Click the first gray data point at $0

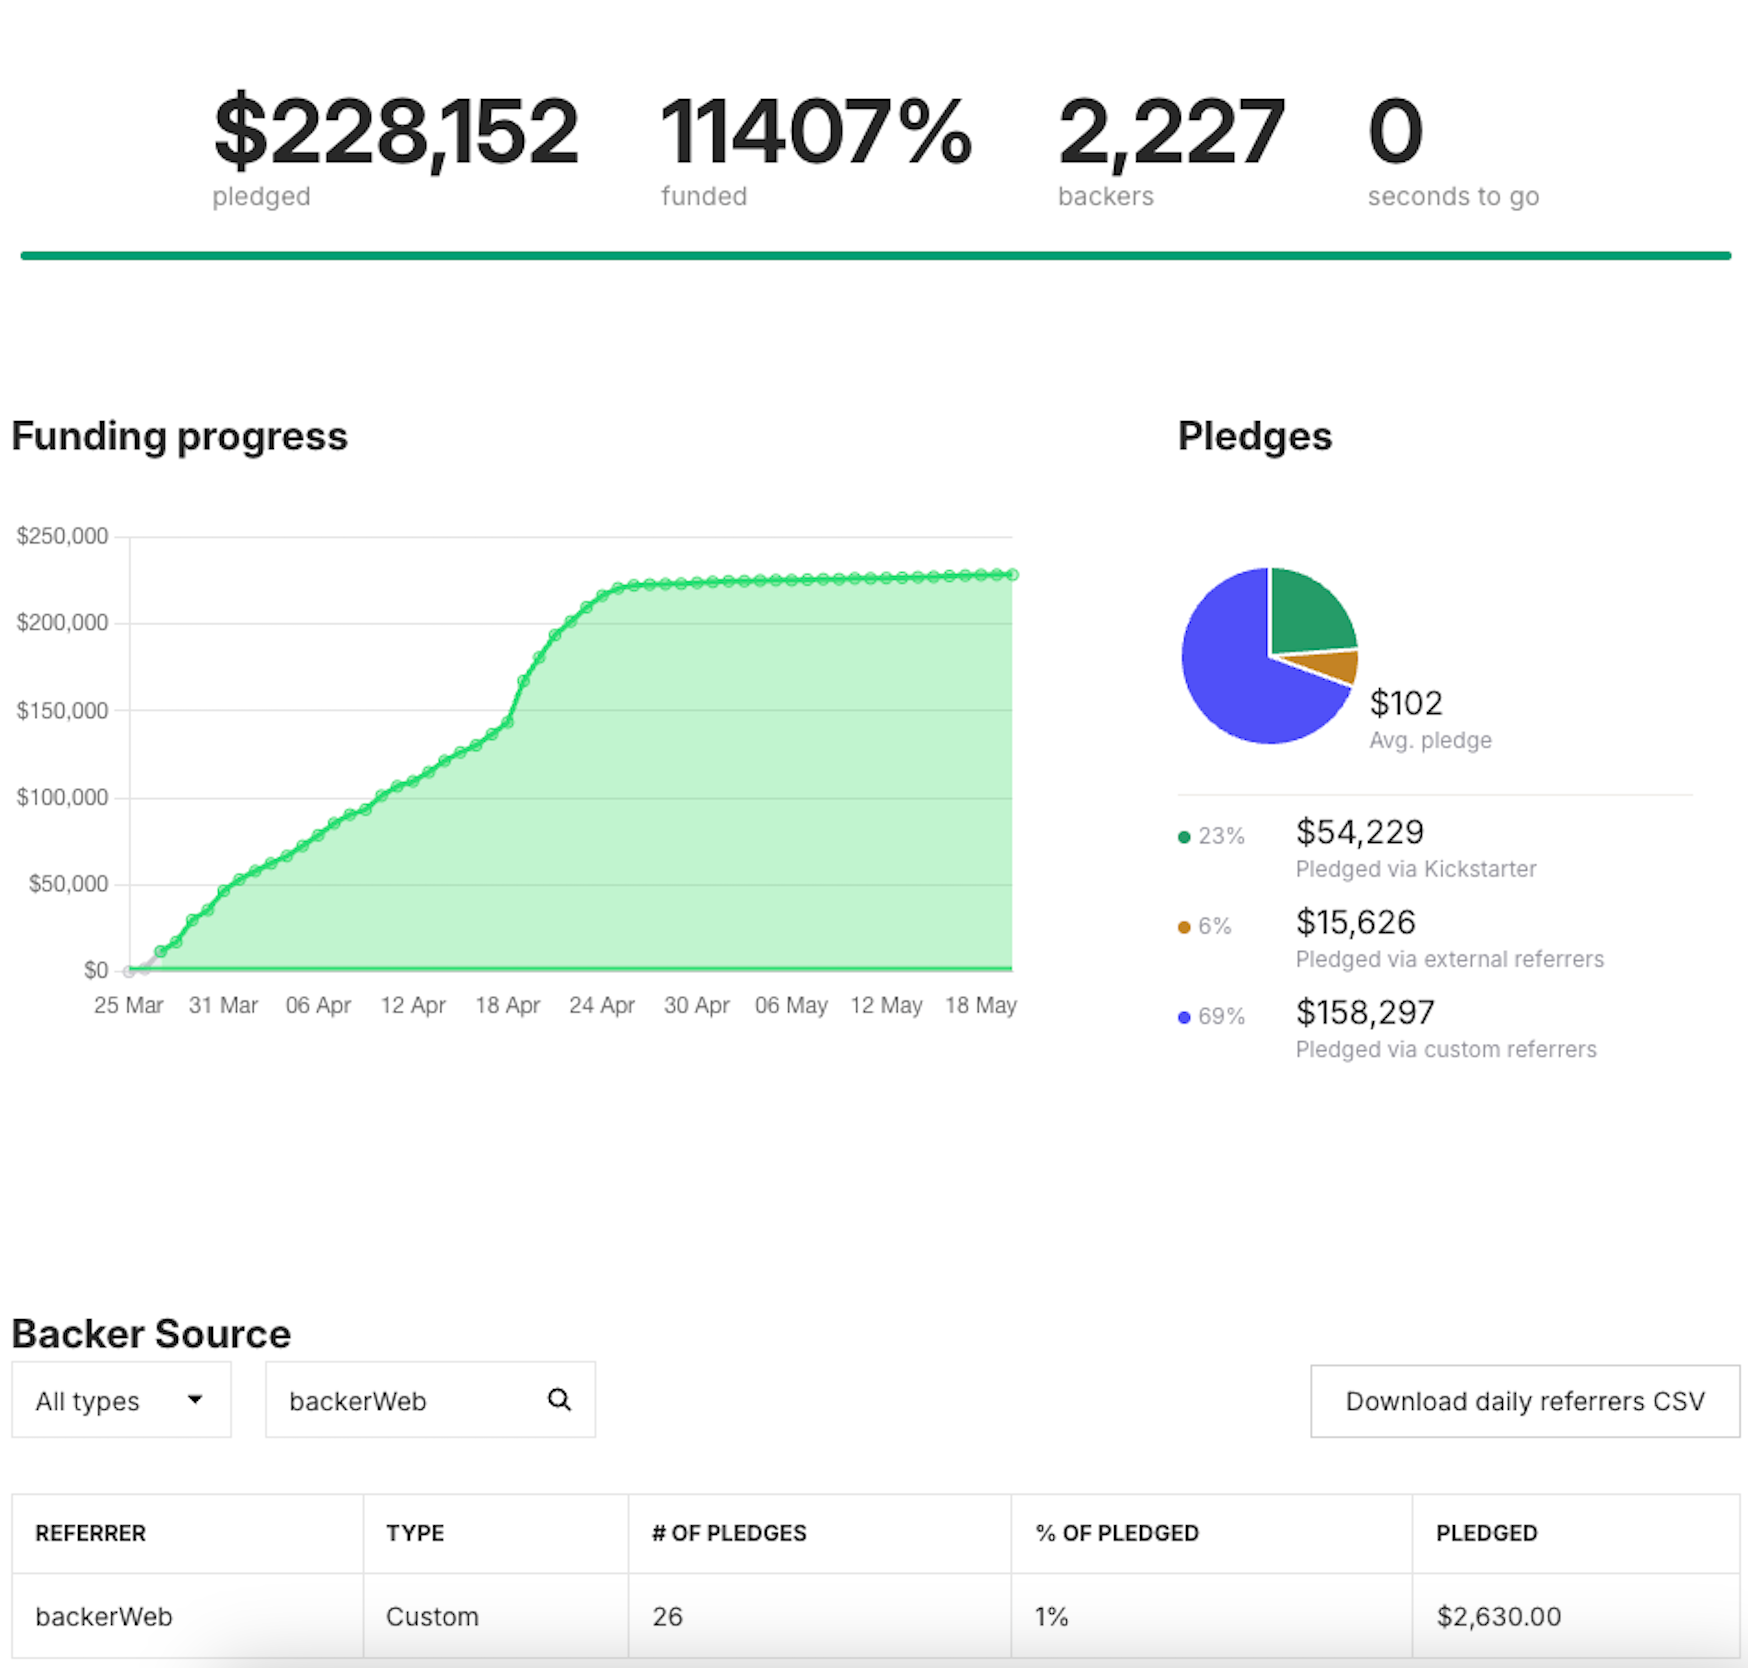[x=129, y=971]
